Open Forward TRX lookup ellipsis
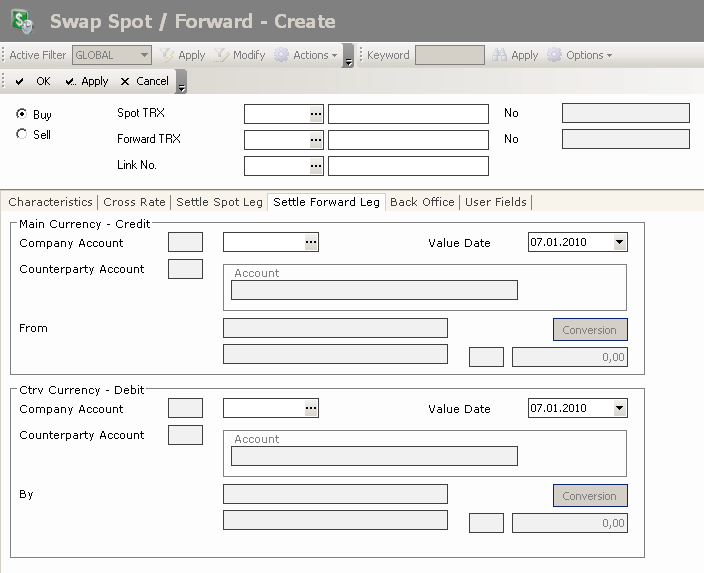 pyautogui.click(x=316, y=140)
